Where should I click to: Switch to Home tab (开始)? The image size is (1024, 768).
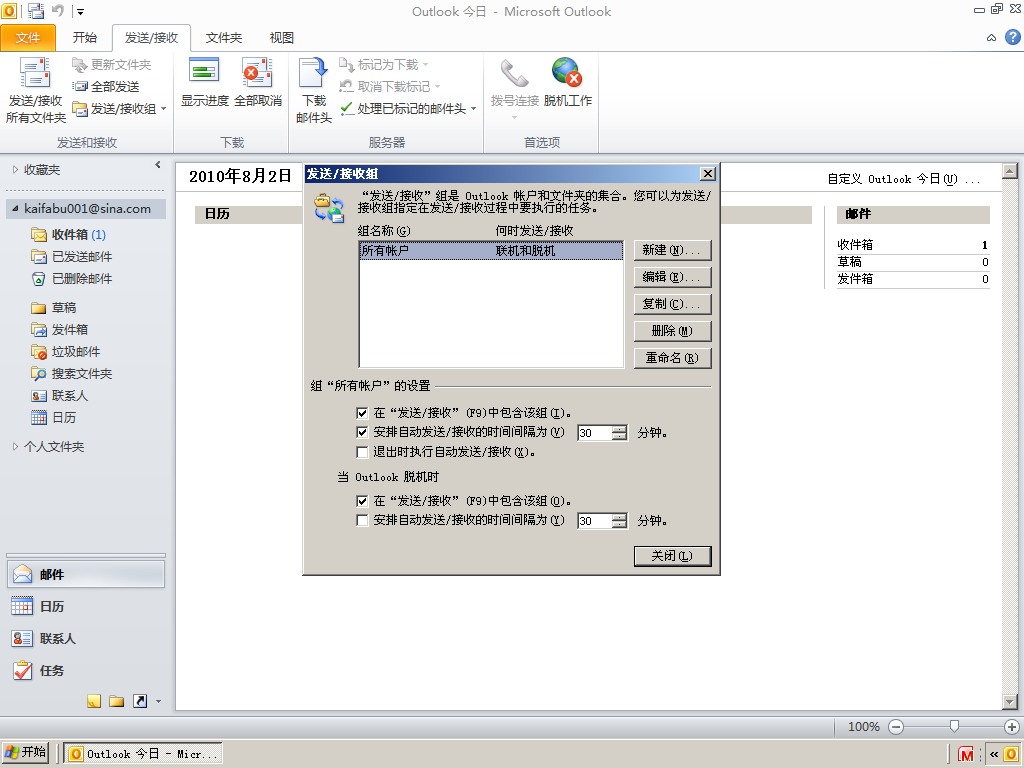coord(85,38)
